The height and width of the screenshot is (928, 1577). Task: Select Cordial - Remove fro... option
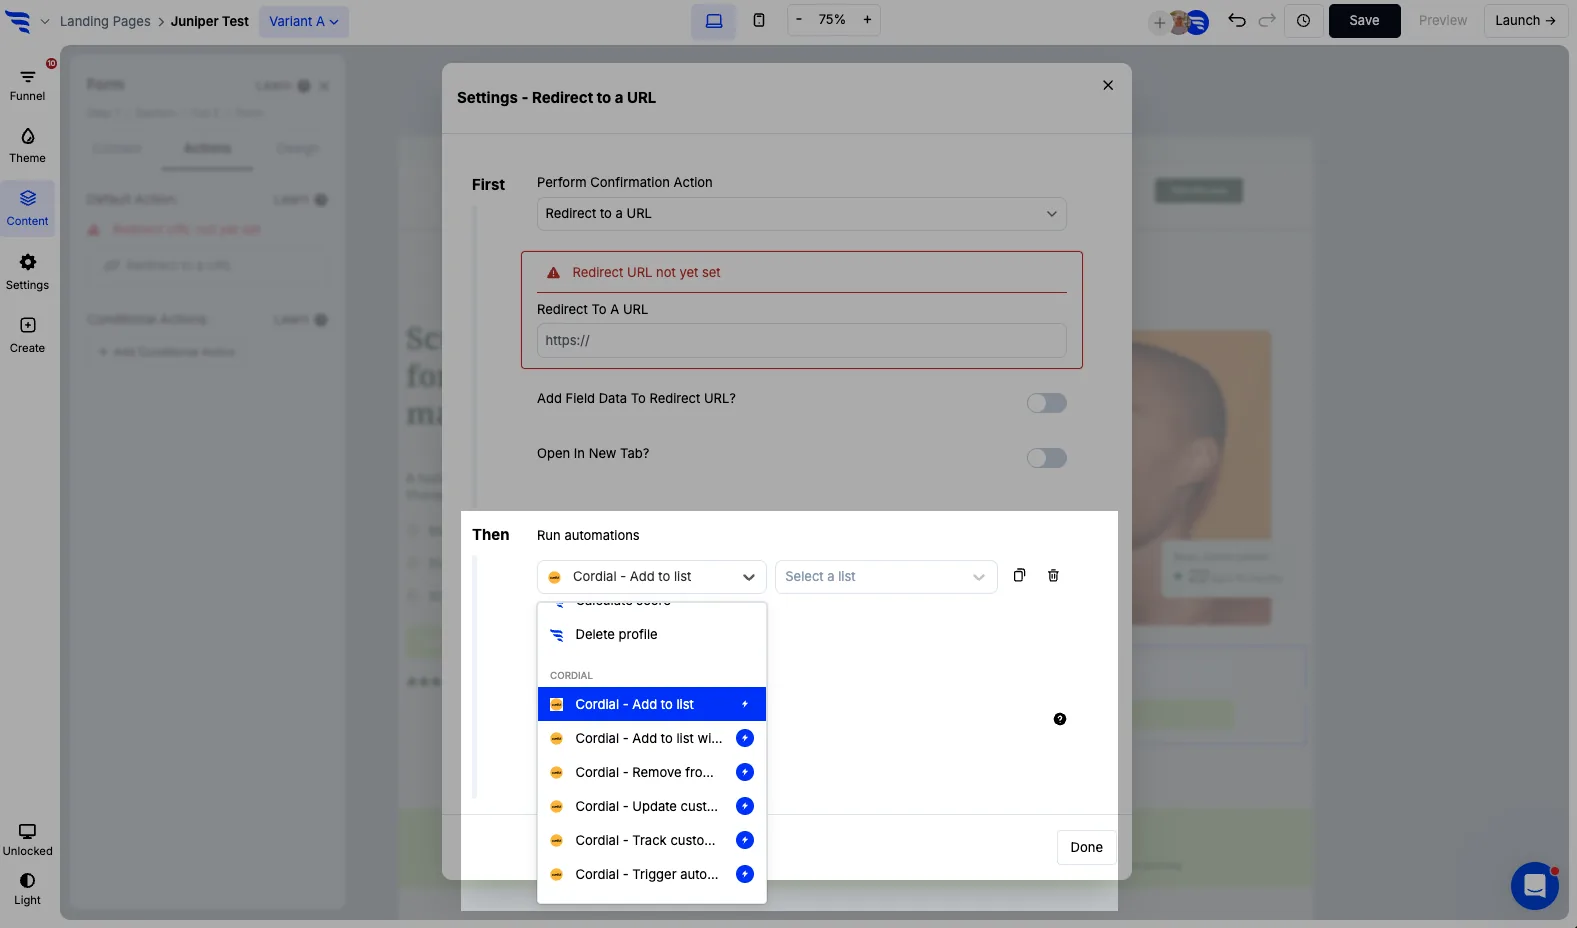coord(652,772)
